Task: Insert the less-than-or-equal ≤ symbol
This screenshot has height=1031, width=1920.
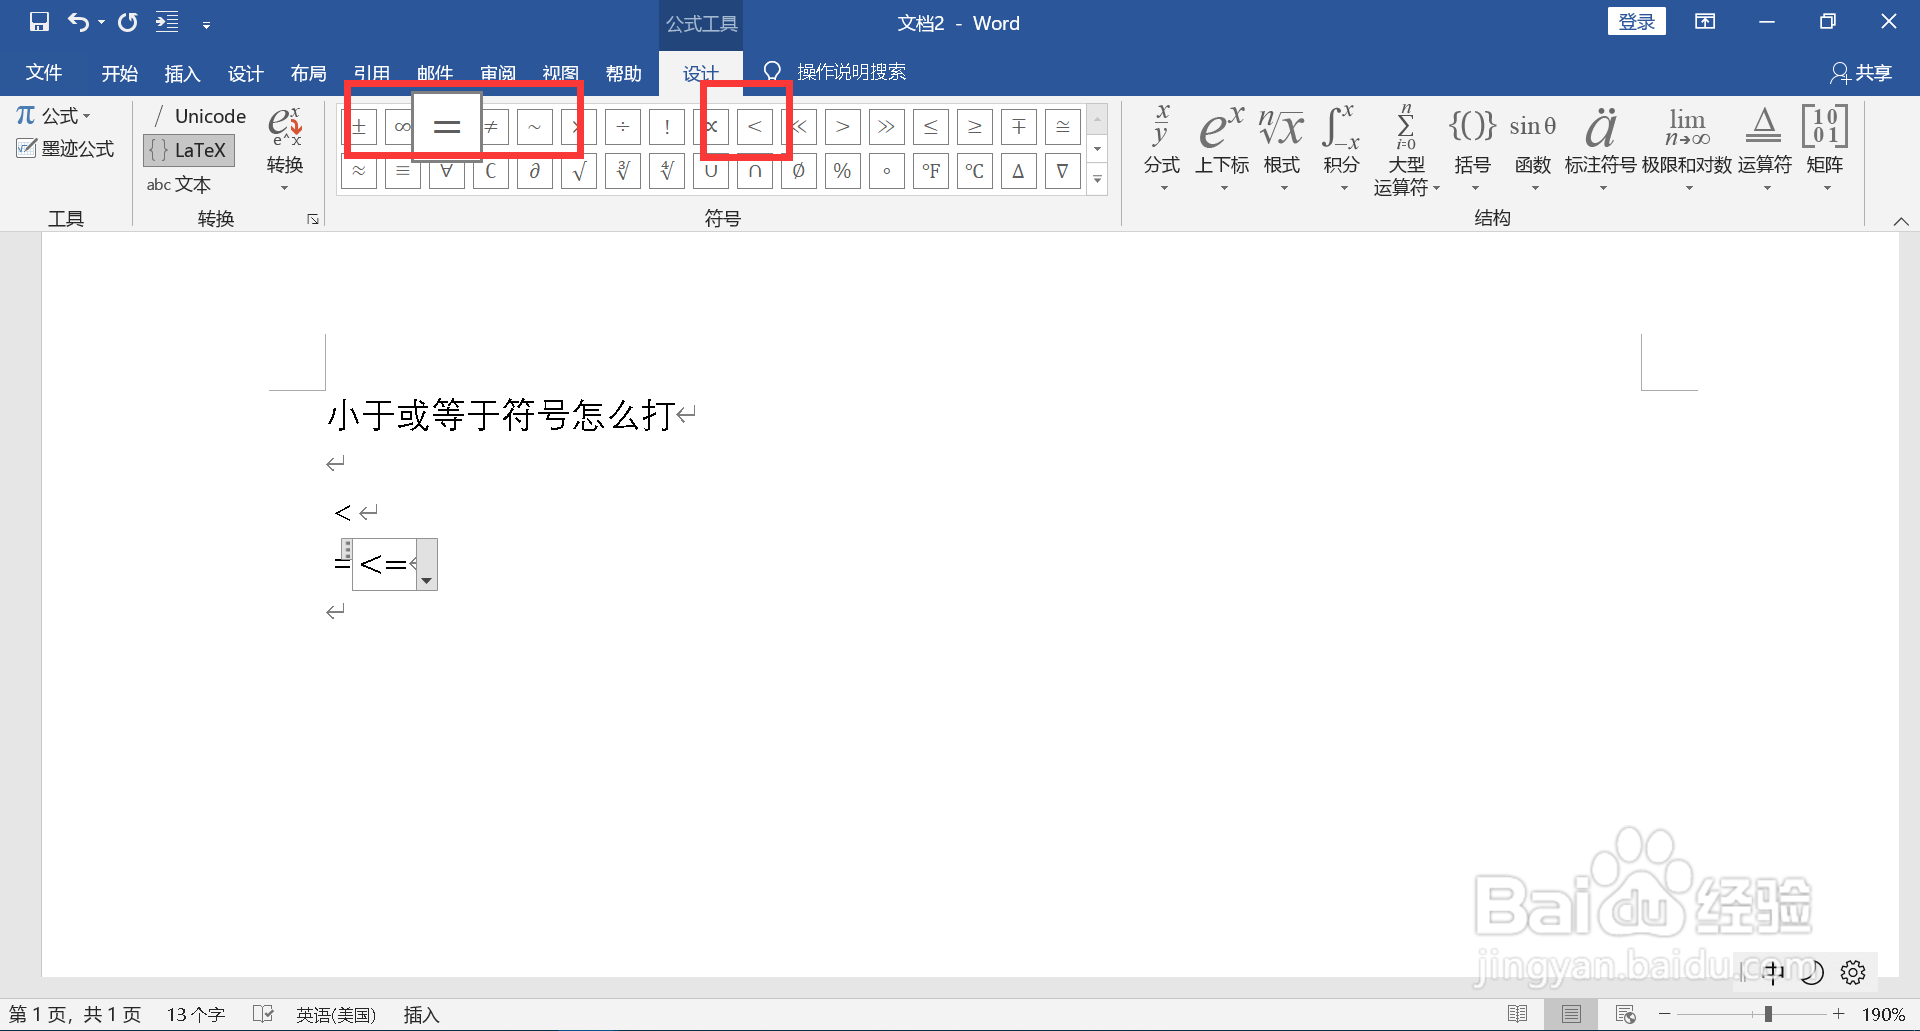Action: [x=931, y=127]
